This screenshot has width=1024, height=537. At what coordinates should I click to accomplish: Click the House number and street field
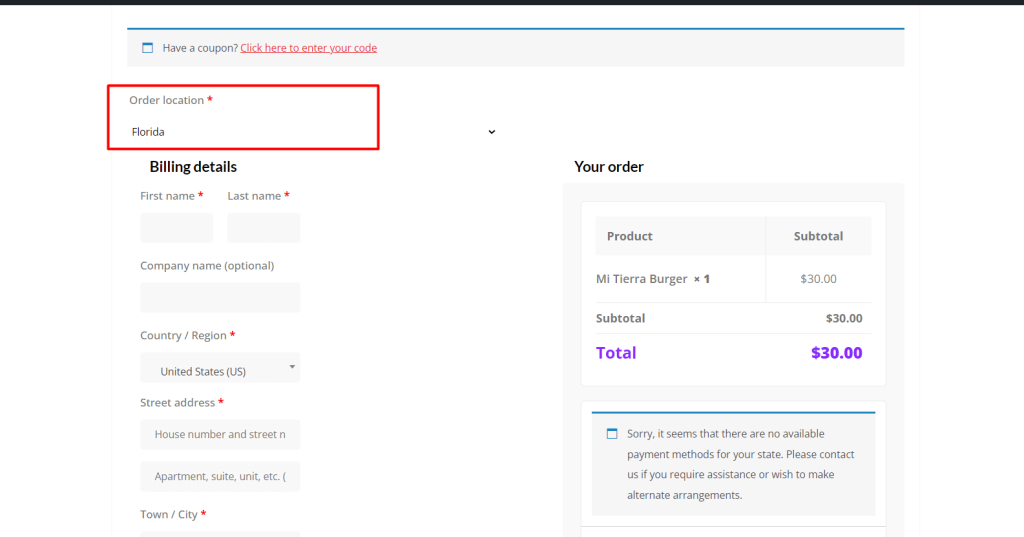click(x=220, y=434)
